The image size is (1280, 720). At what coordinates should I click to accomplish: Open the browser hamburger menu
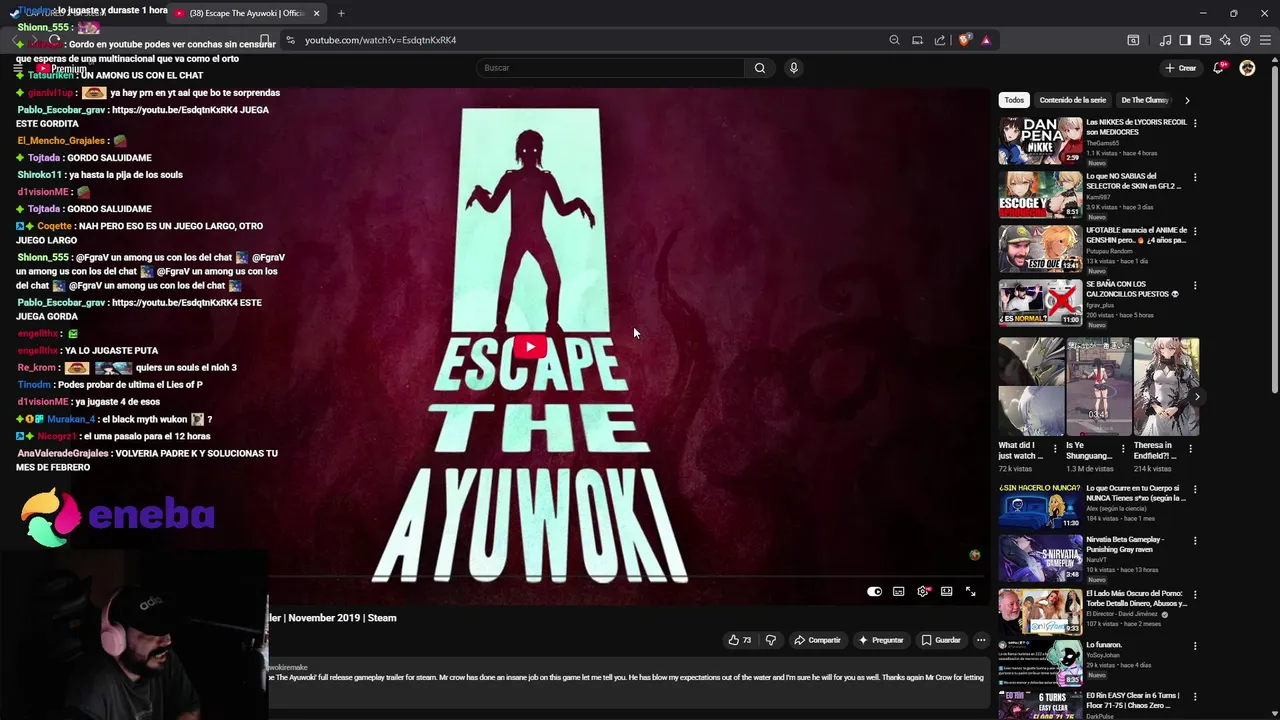pos(1266,40)
